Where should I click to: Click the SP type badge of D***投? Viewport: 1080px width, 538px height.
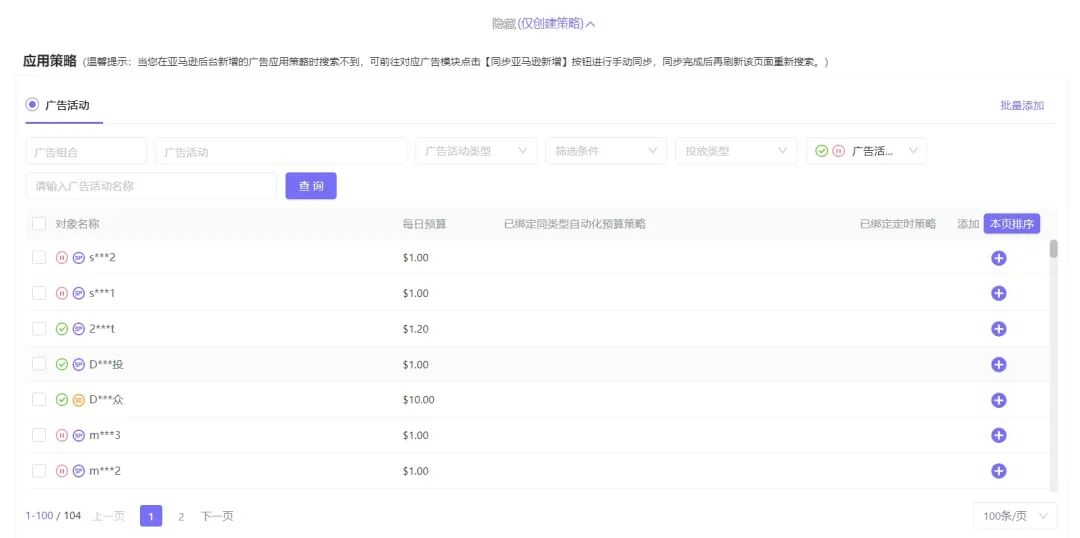79,364
